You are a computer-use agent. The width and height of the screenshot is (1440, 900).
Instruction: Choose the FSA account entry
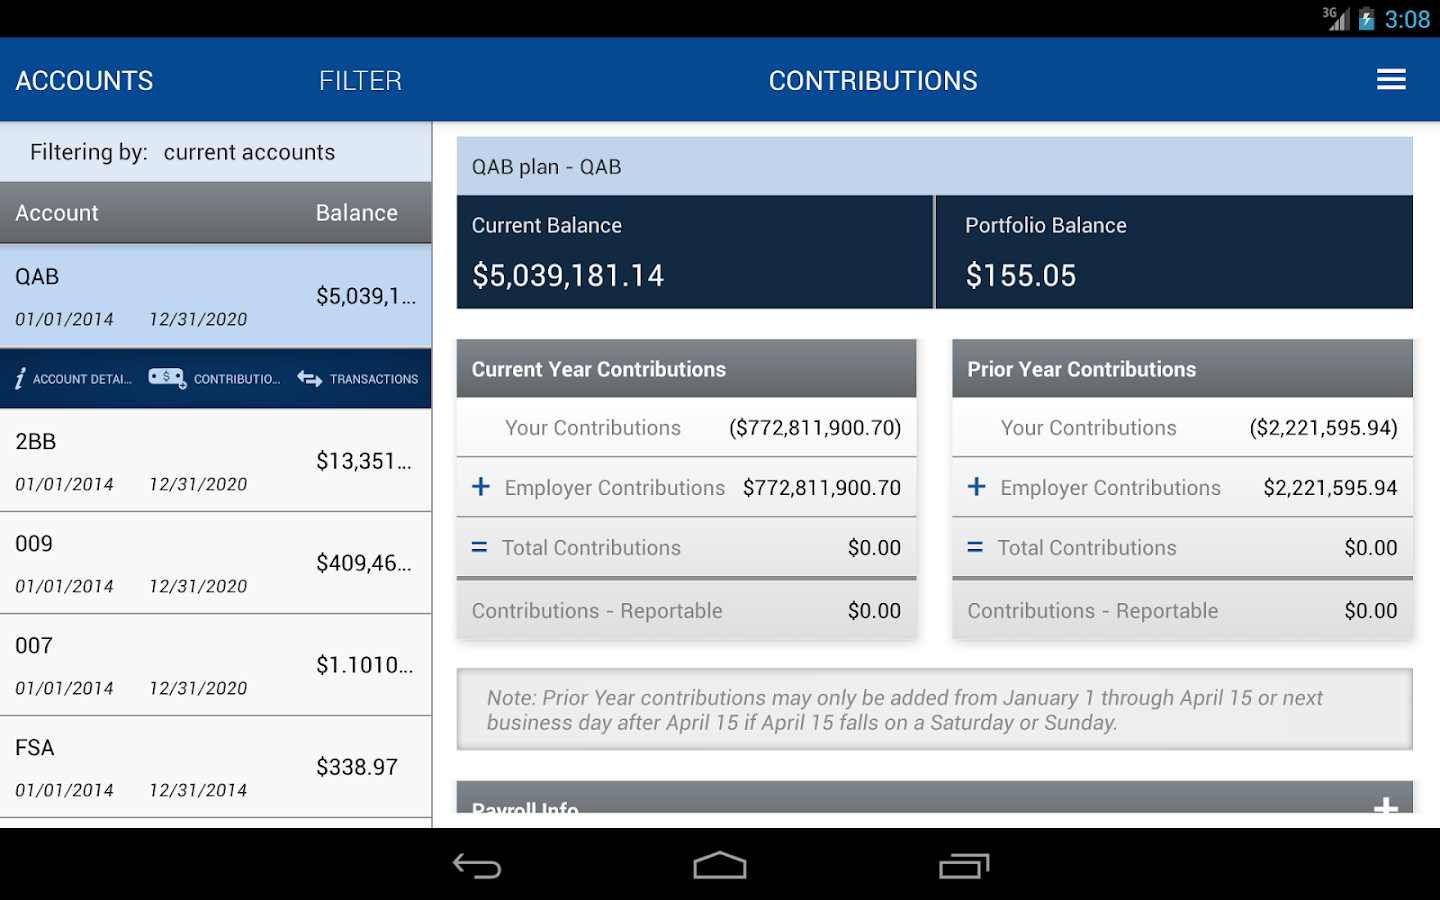(215, 767)
